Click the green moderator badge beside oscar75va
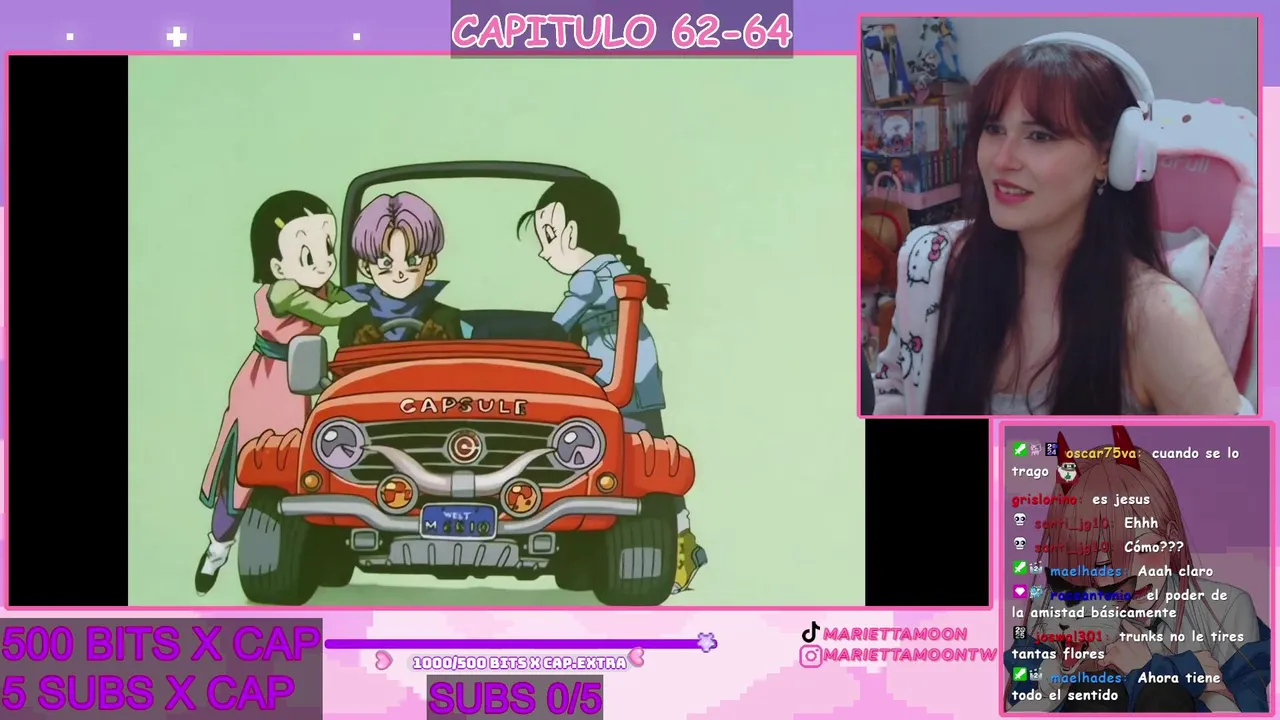This screenshot has width=1280, height=720. click(1018, 450)
